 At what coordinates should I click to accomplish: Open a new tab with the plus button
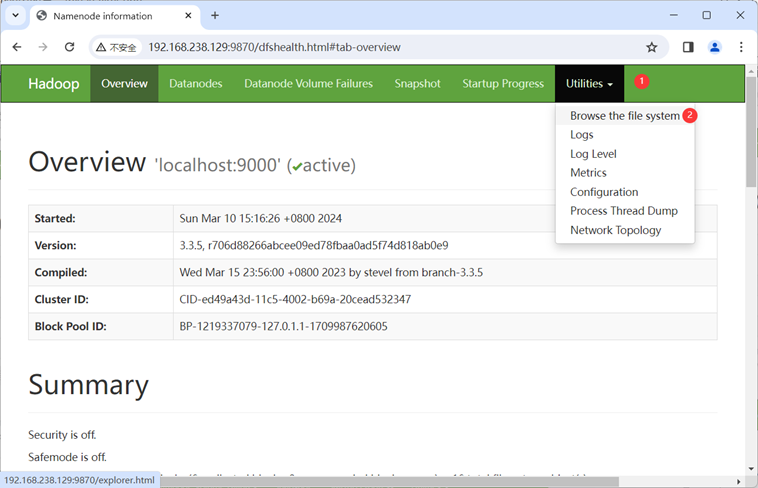[x=215, y=15]
